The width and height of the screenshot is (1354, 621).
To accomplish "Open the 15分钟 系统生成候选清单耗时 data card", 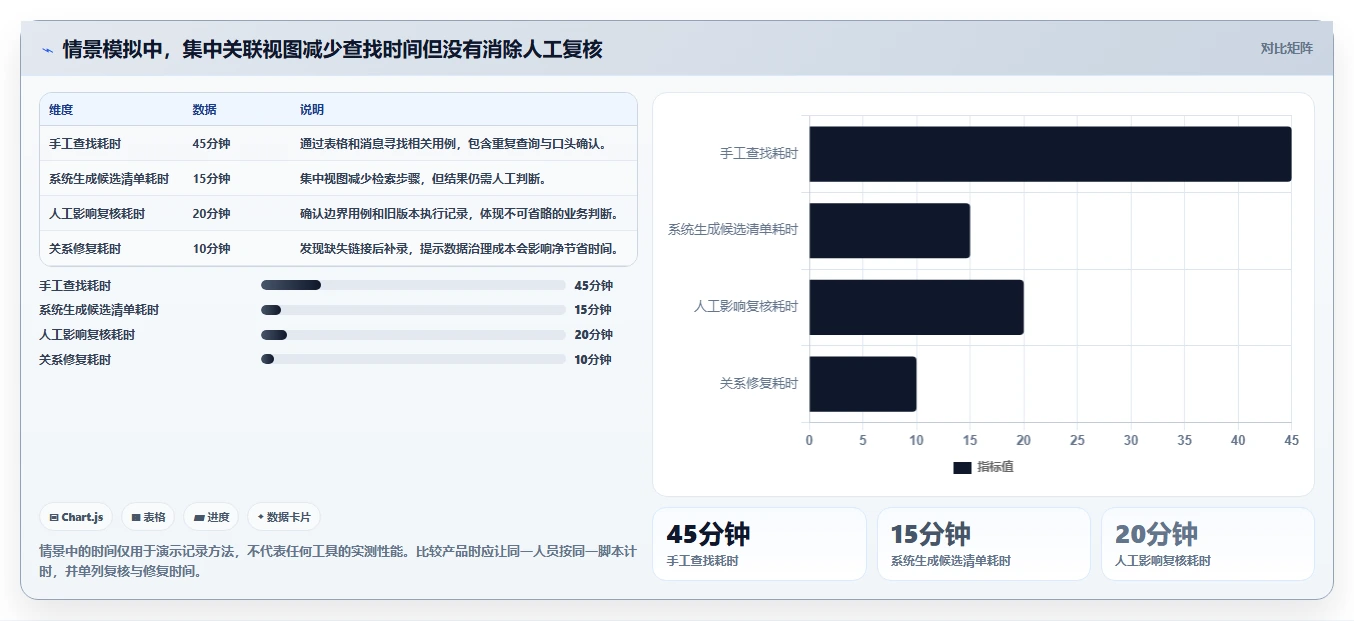I will click(x=984, y=544).
